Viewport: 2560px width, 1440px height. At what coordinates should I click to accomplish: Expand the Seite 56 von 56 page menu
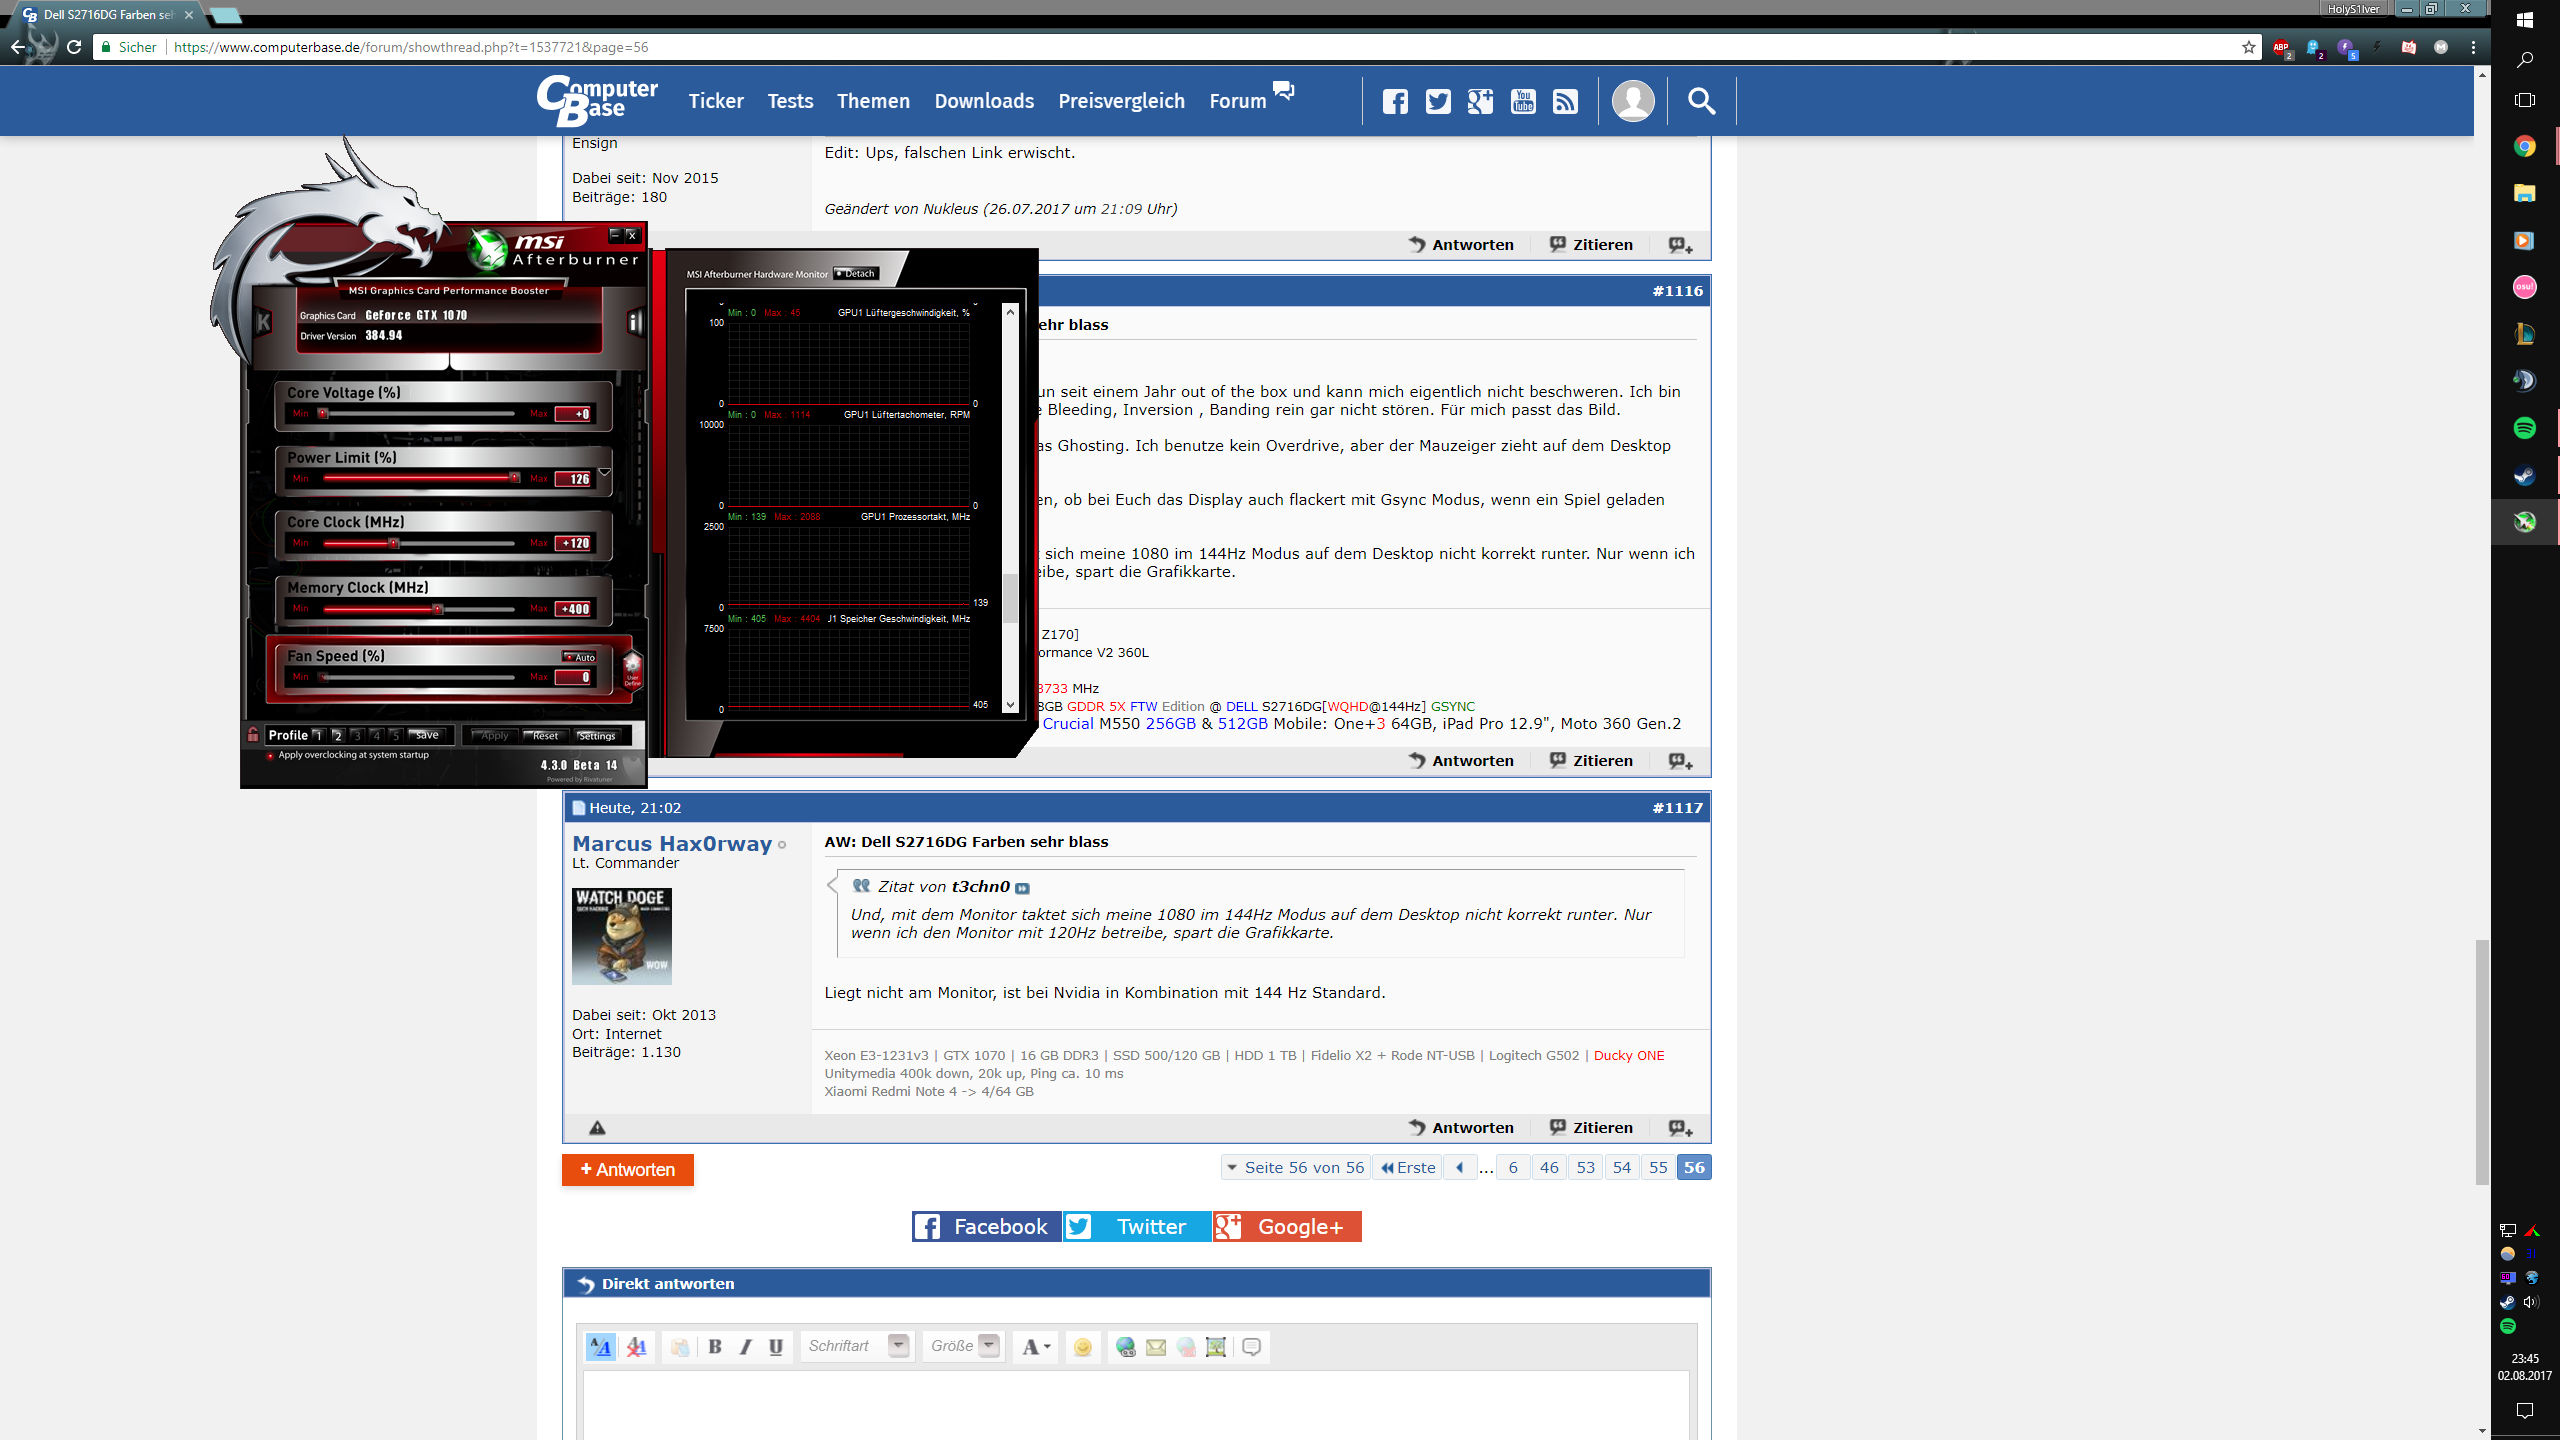(x=1295, y=1167)
